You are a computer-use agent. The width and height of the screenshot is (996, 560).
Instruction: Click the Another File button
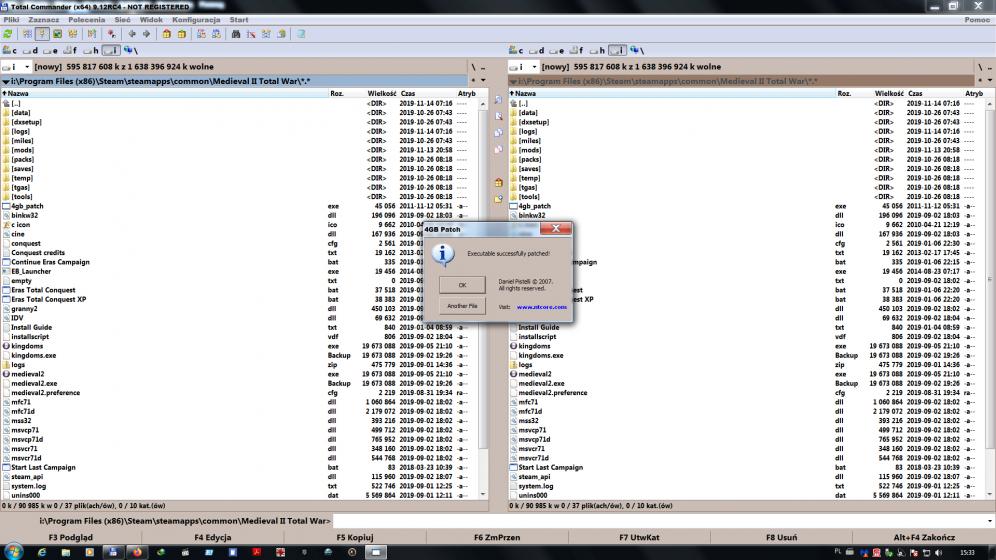pos(461,305)
